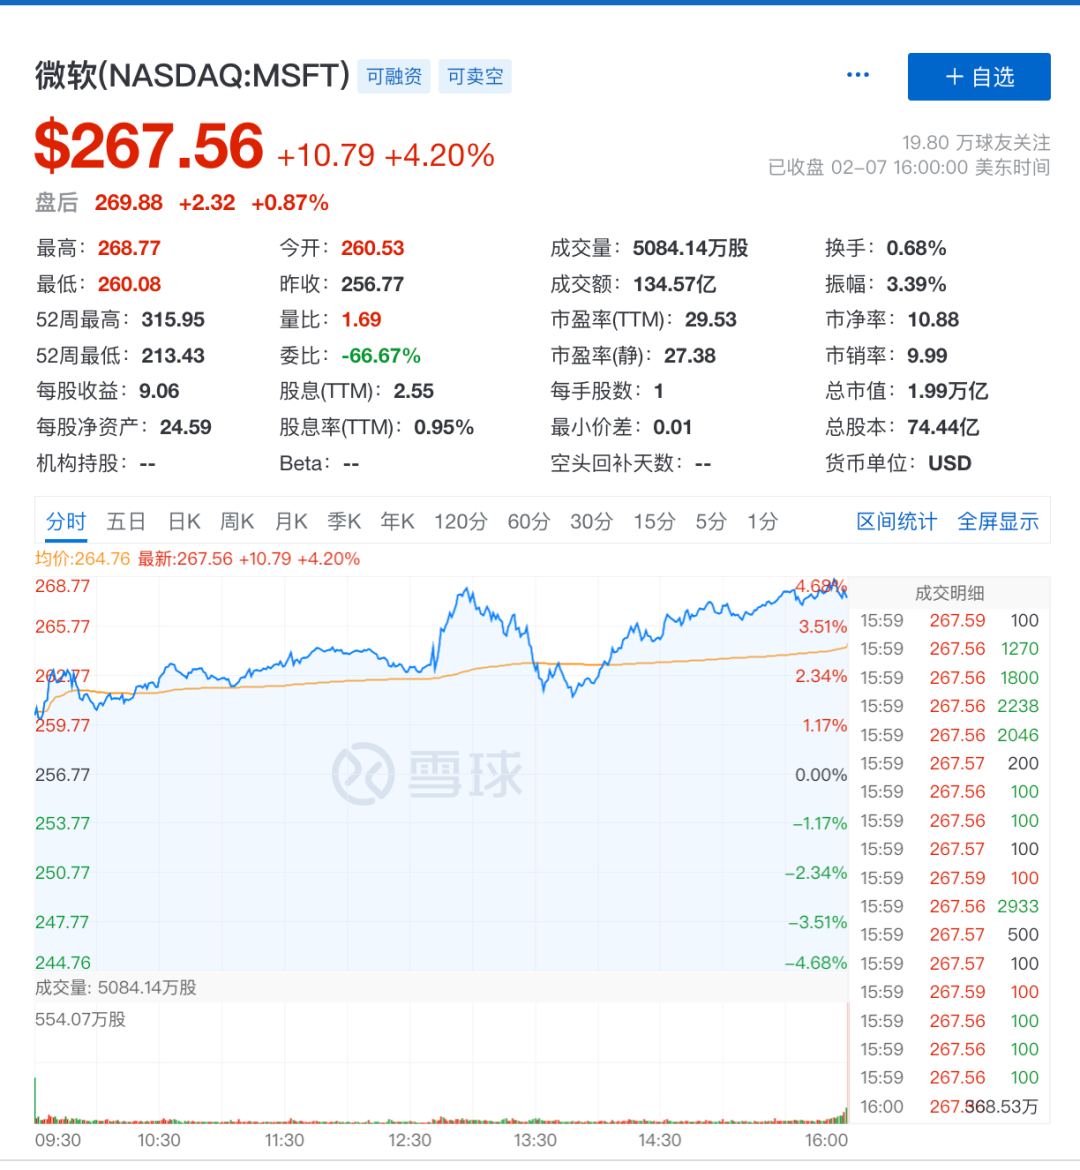Select the 16:00 closing trade row
Image resolution: width=1080 pixels, height=1170 pixels.
point(949,1107)
